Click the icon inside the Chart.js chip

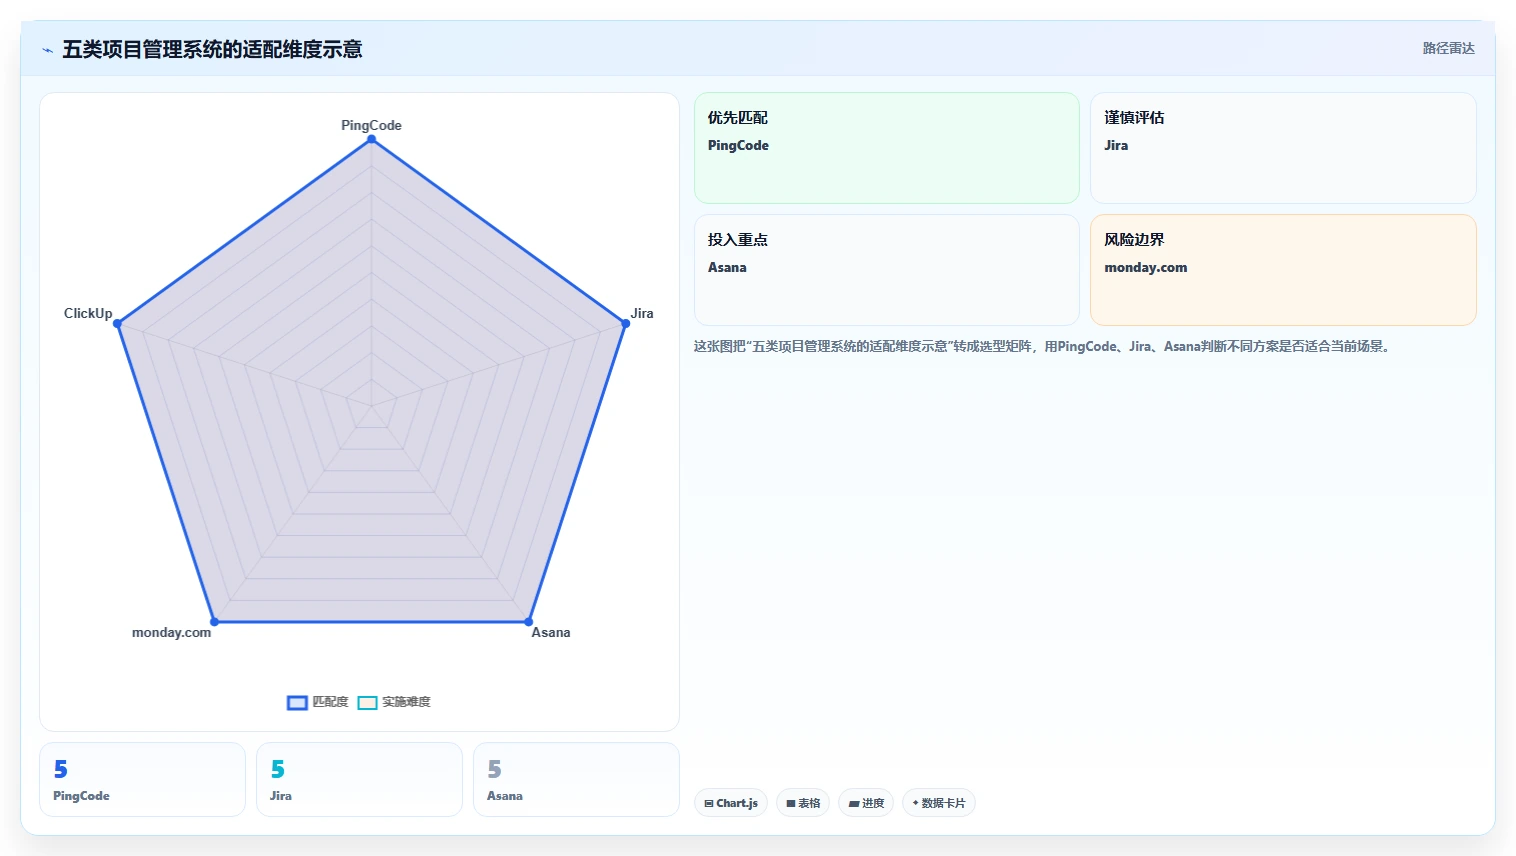pyautogui.click(x=709, y=804)
